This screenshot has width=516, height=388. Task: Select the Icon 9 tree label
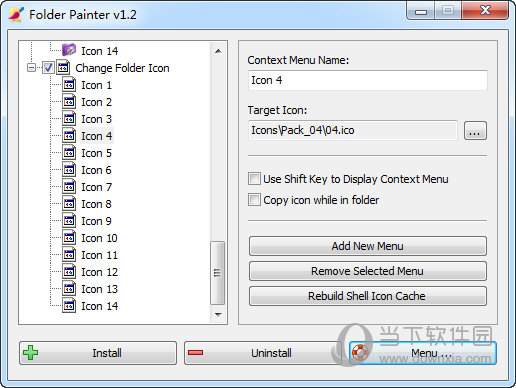point(96,221)
